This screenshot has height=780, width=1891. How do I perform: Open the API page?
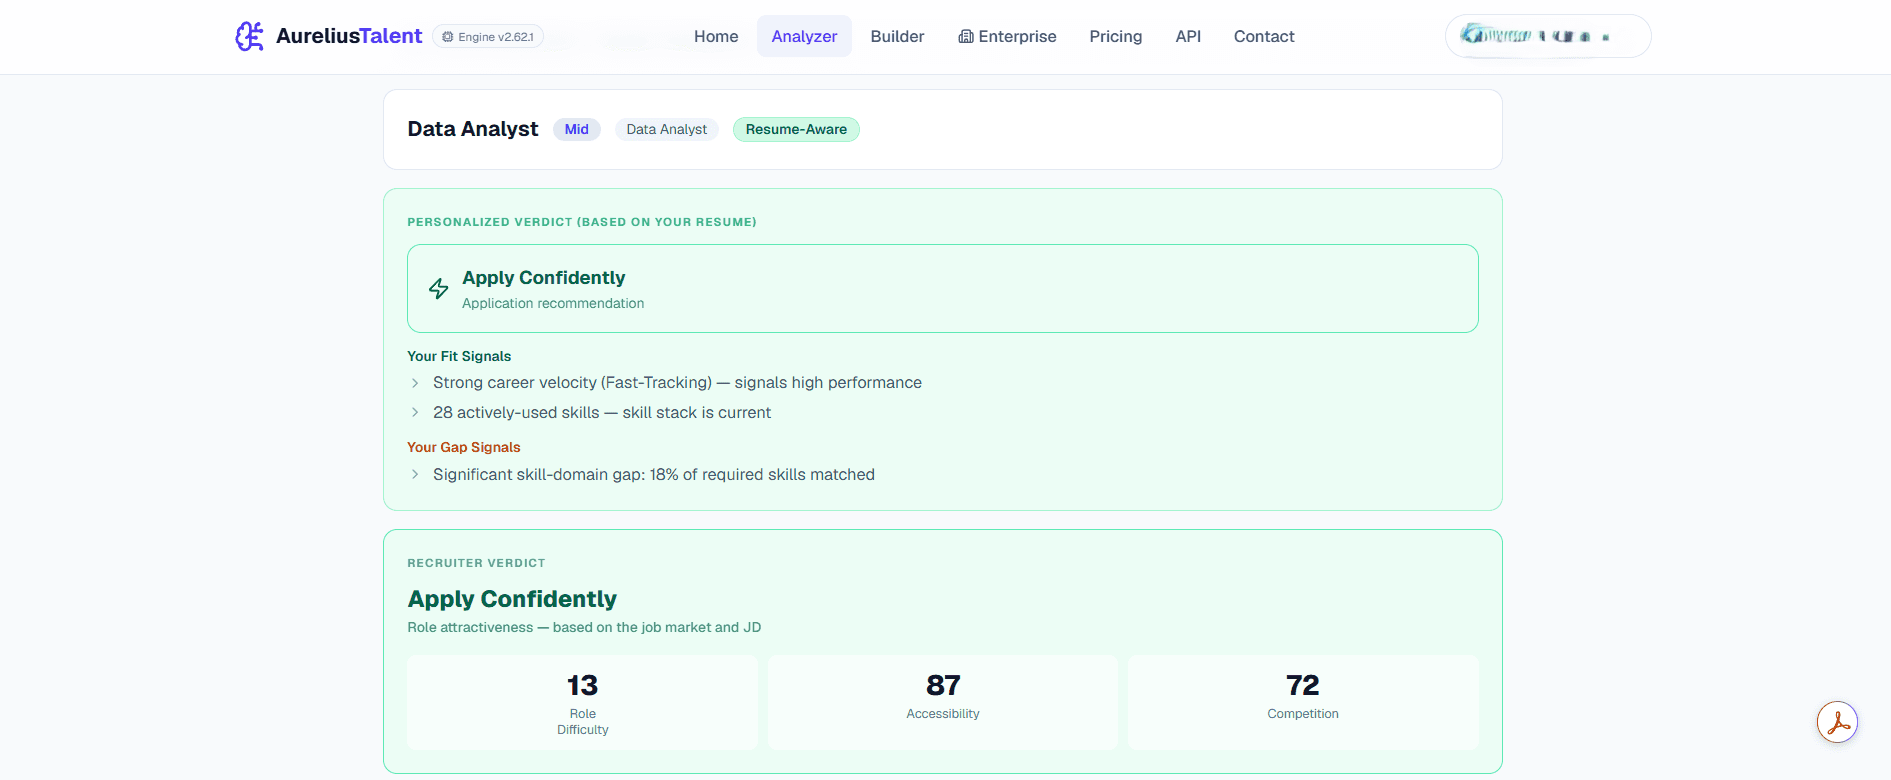[1188, 36]
